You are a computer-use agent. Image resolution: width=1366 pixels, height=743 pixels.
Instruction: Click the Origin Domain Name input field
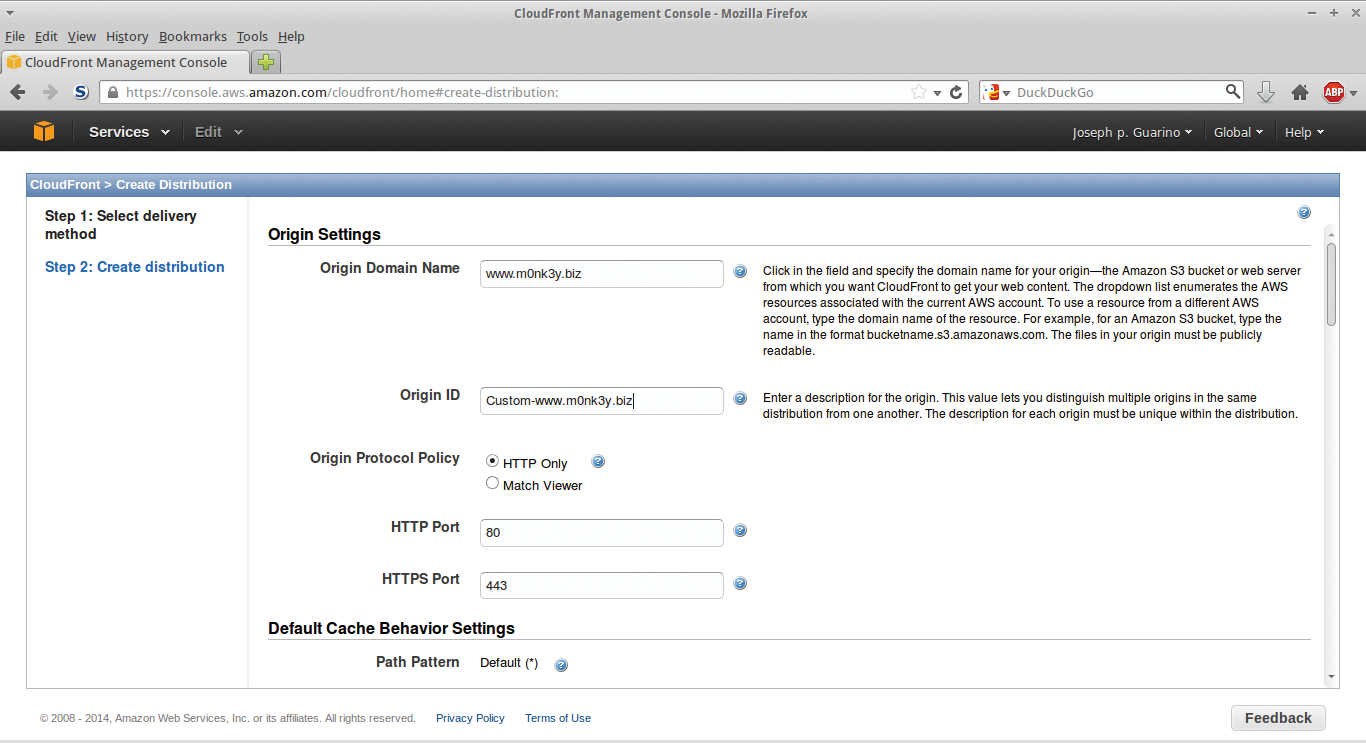(602, 274)
